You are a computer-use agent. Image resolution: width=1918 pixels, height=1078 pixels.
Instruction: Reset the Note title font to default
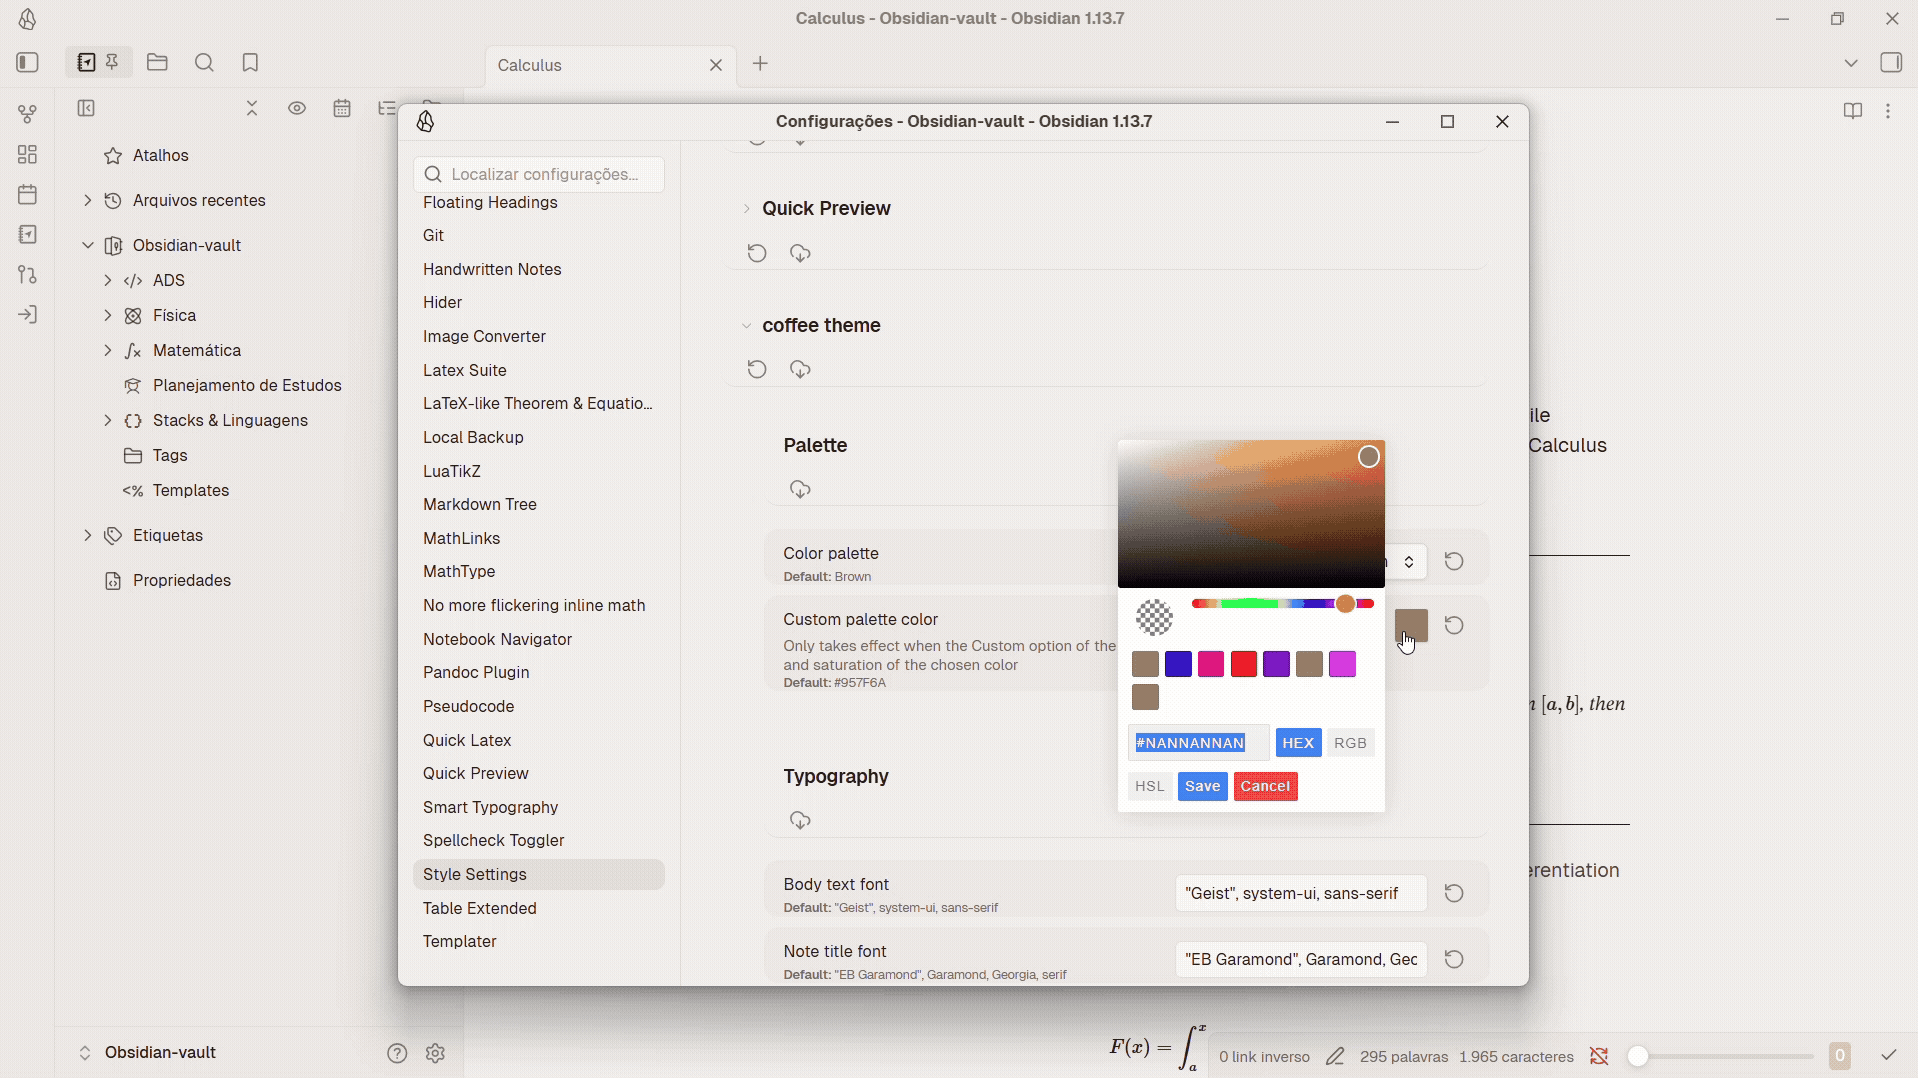1454,959
